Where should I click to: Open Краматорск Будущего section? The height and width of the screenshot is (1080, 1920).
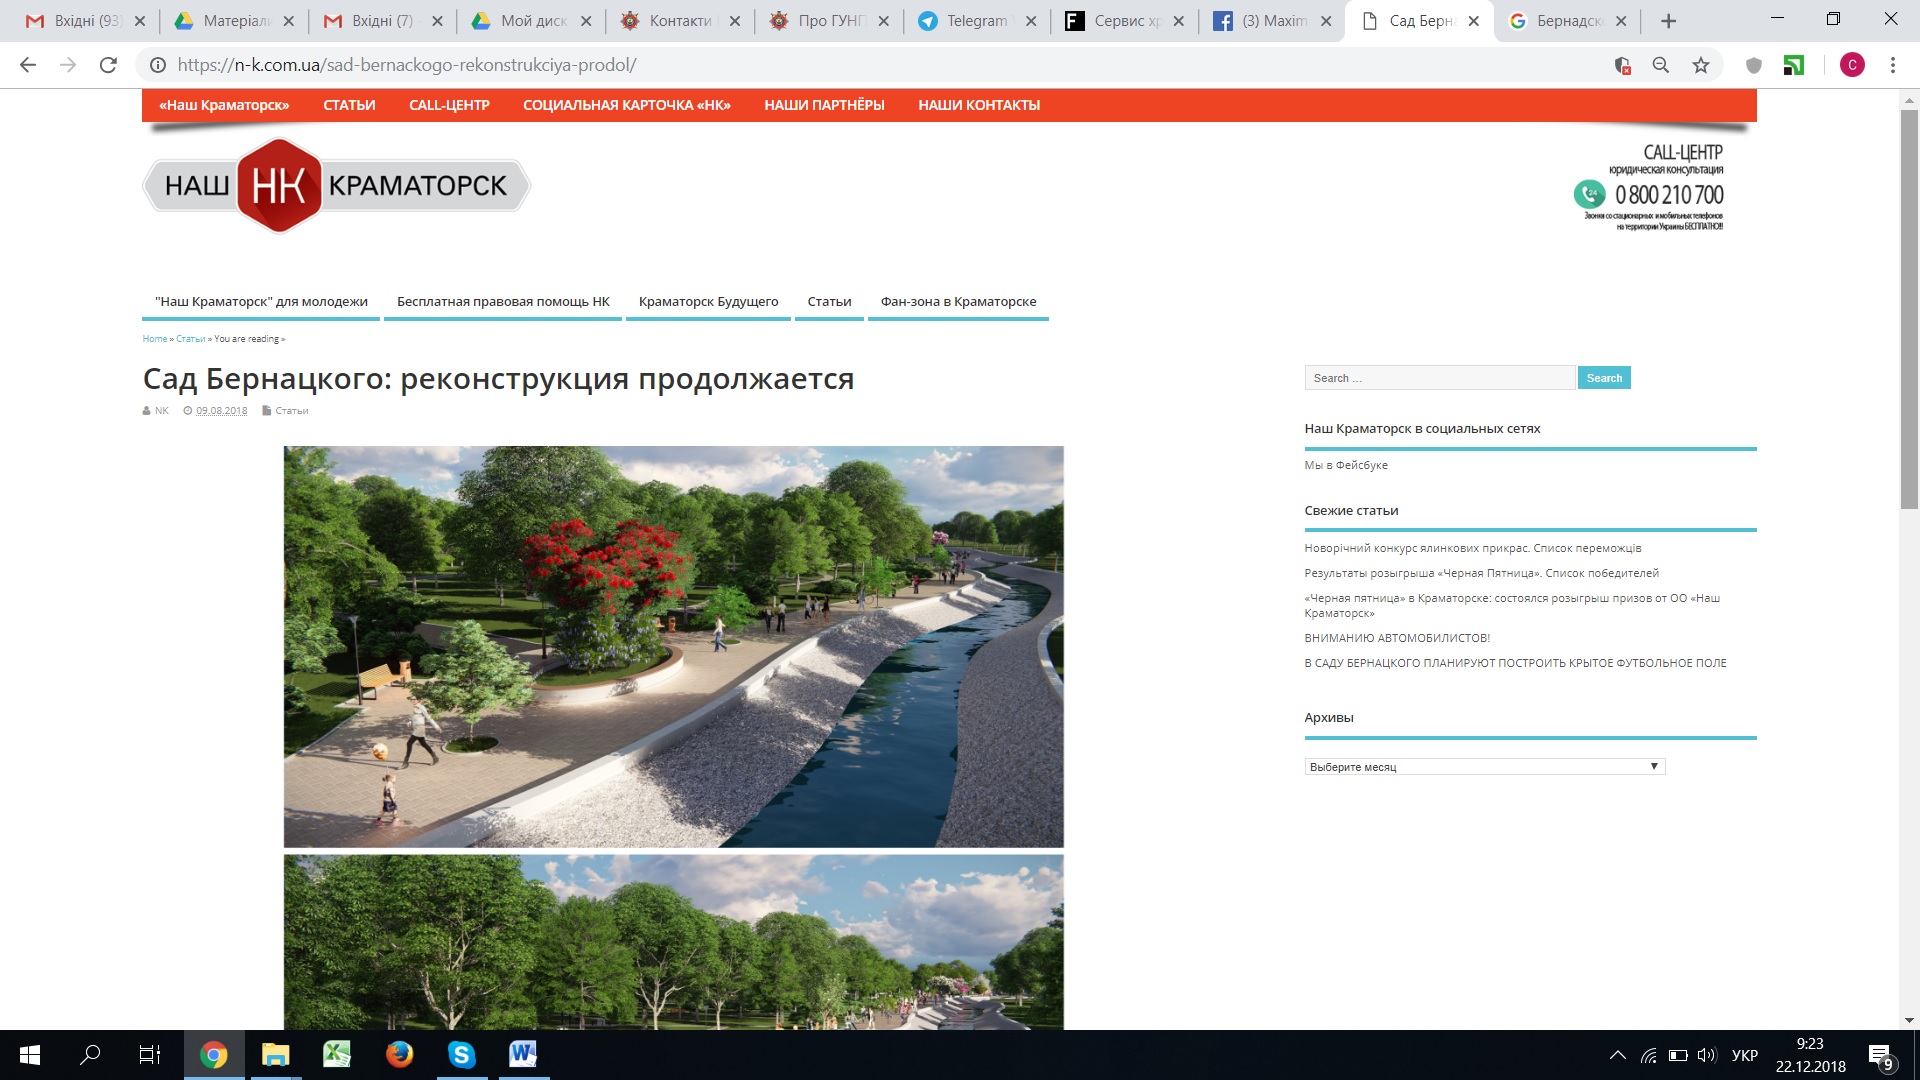[x=708, y=302]
